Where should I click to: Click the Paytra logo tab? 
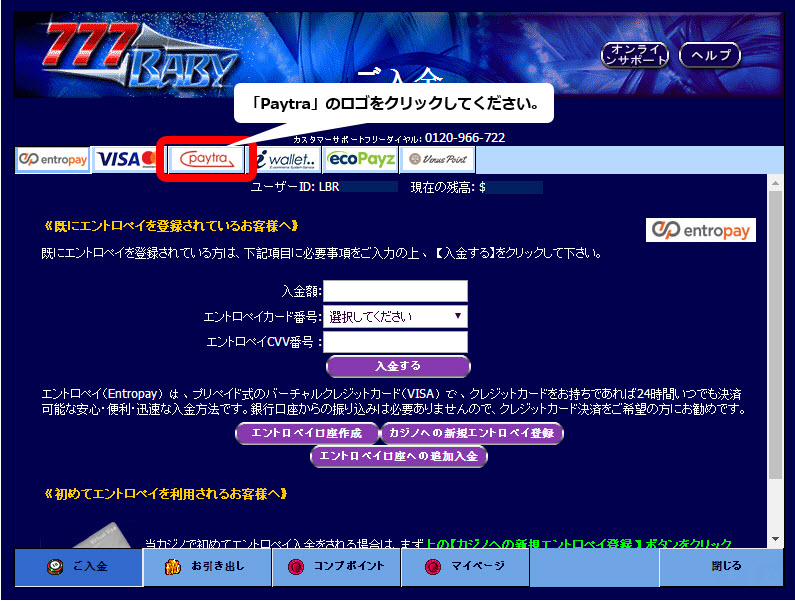click(x=206, y=160)
